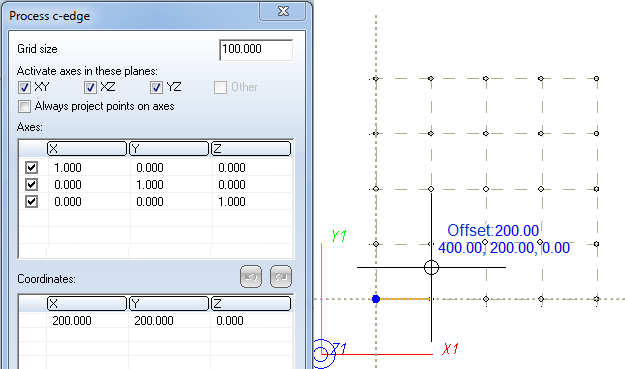Select the Y value 1.000 in second axis row
The image size is (625, 369).
[150, 184]
